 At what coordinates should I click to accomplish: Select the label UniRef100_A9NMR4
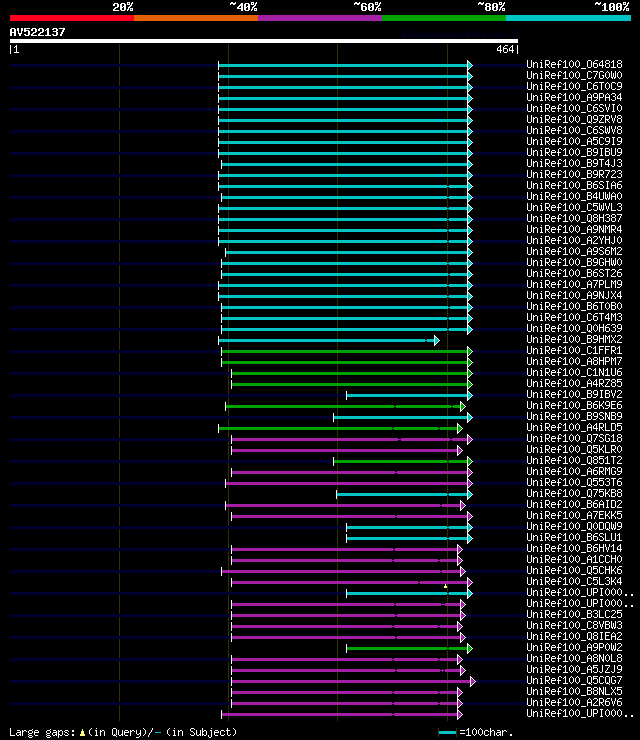click(x=574, y=229)
